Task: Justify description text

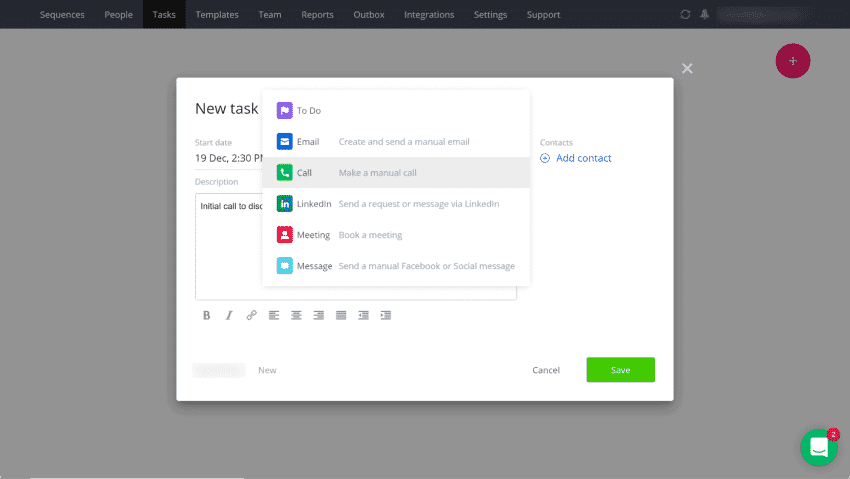Action: pos(341,315)
